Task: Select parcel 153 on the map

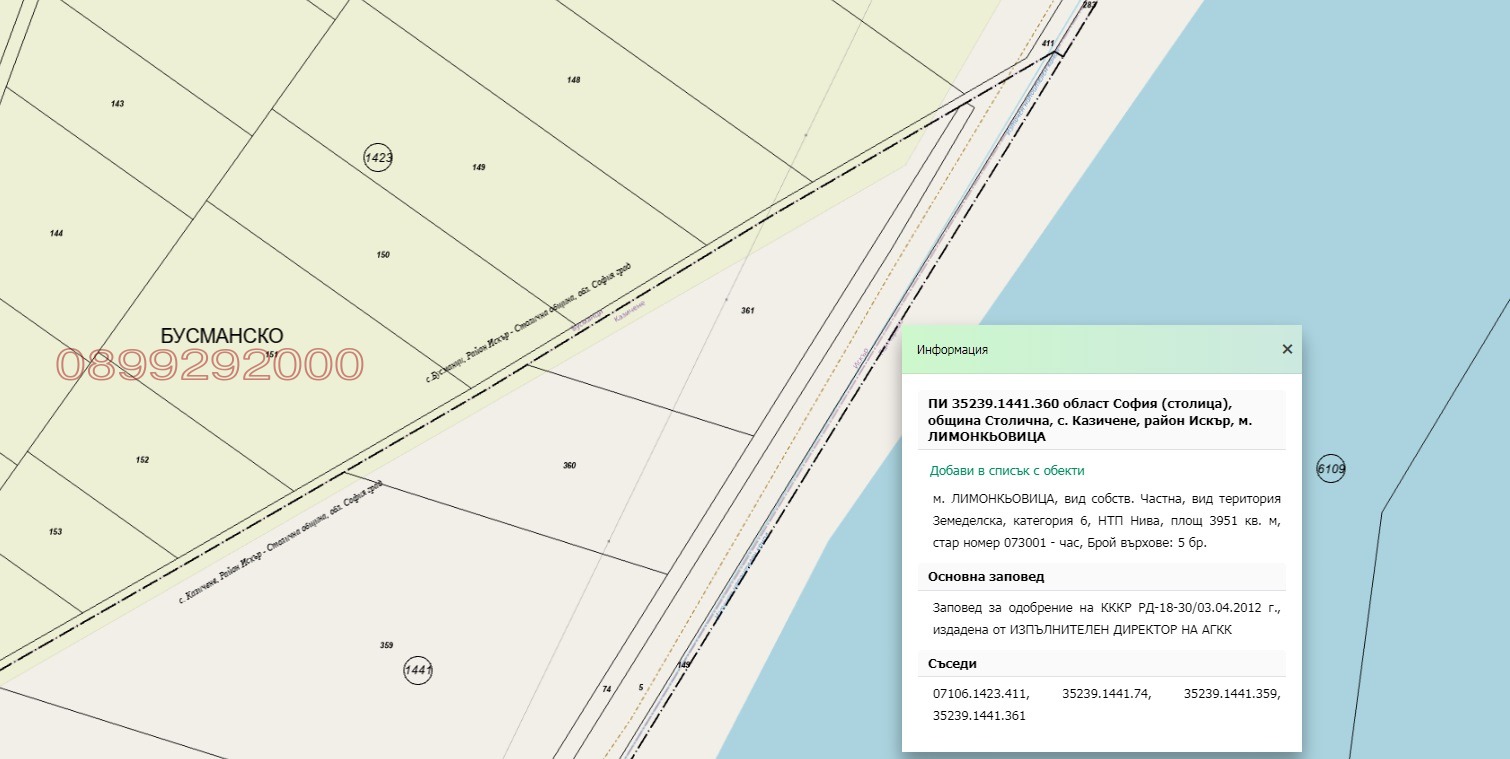Action: (55, 532)
